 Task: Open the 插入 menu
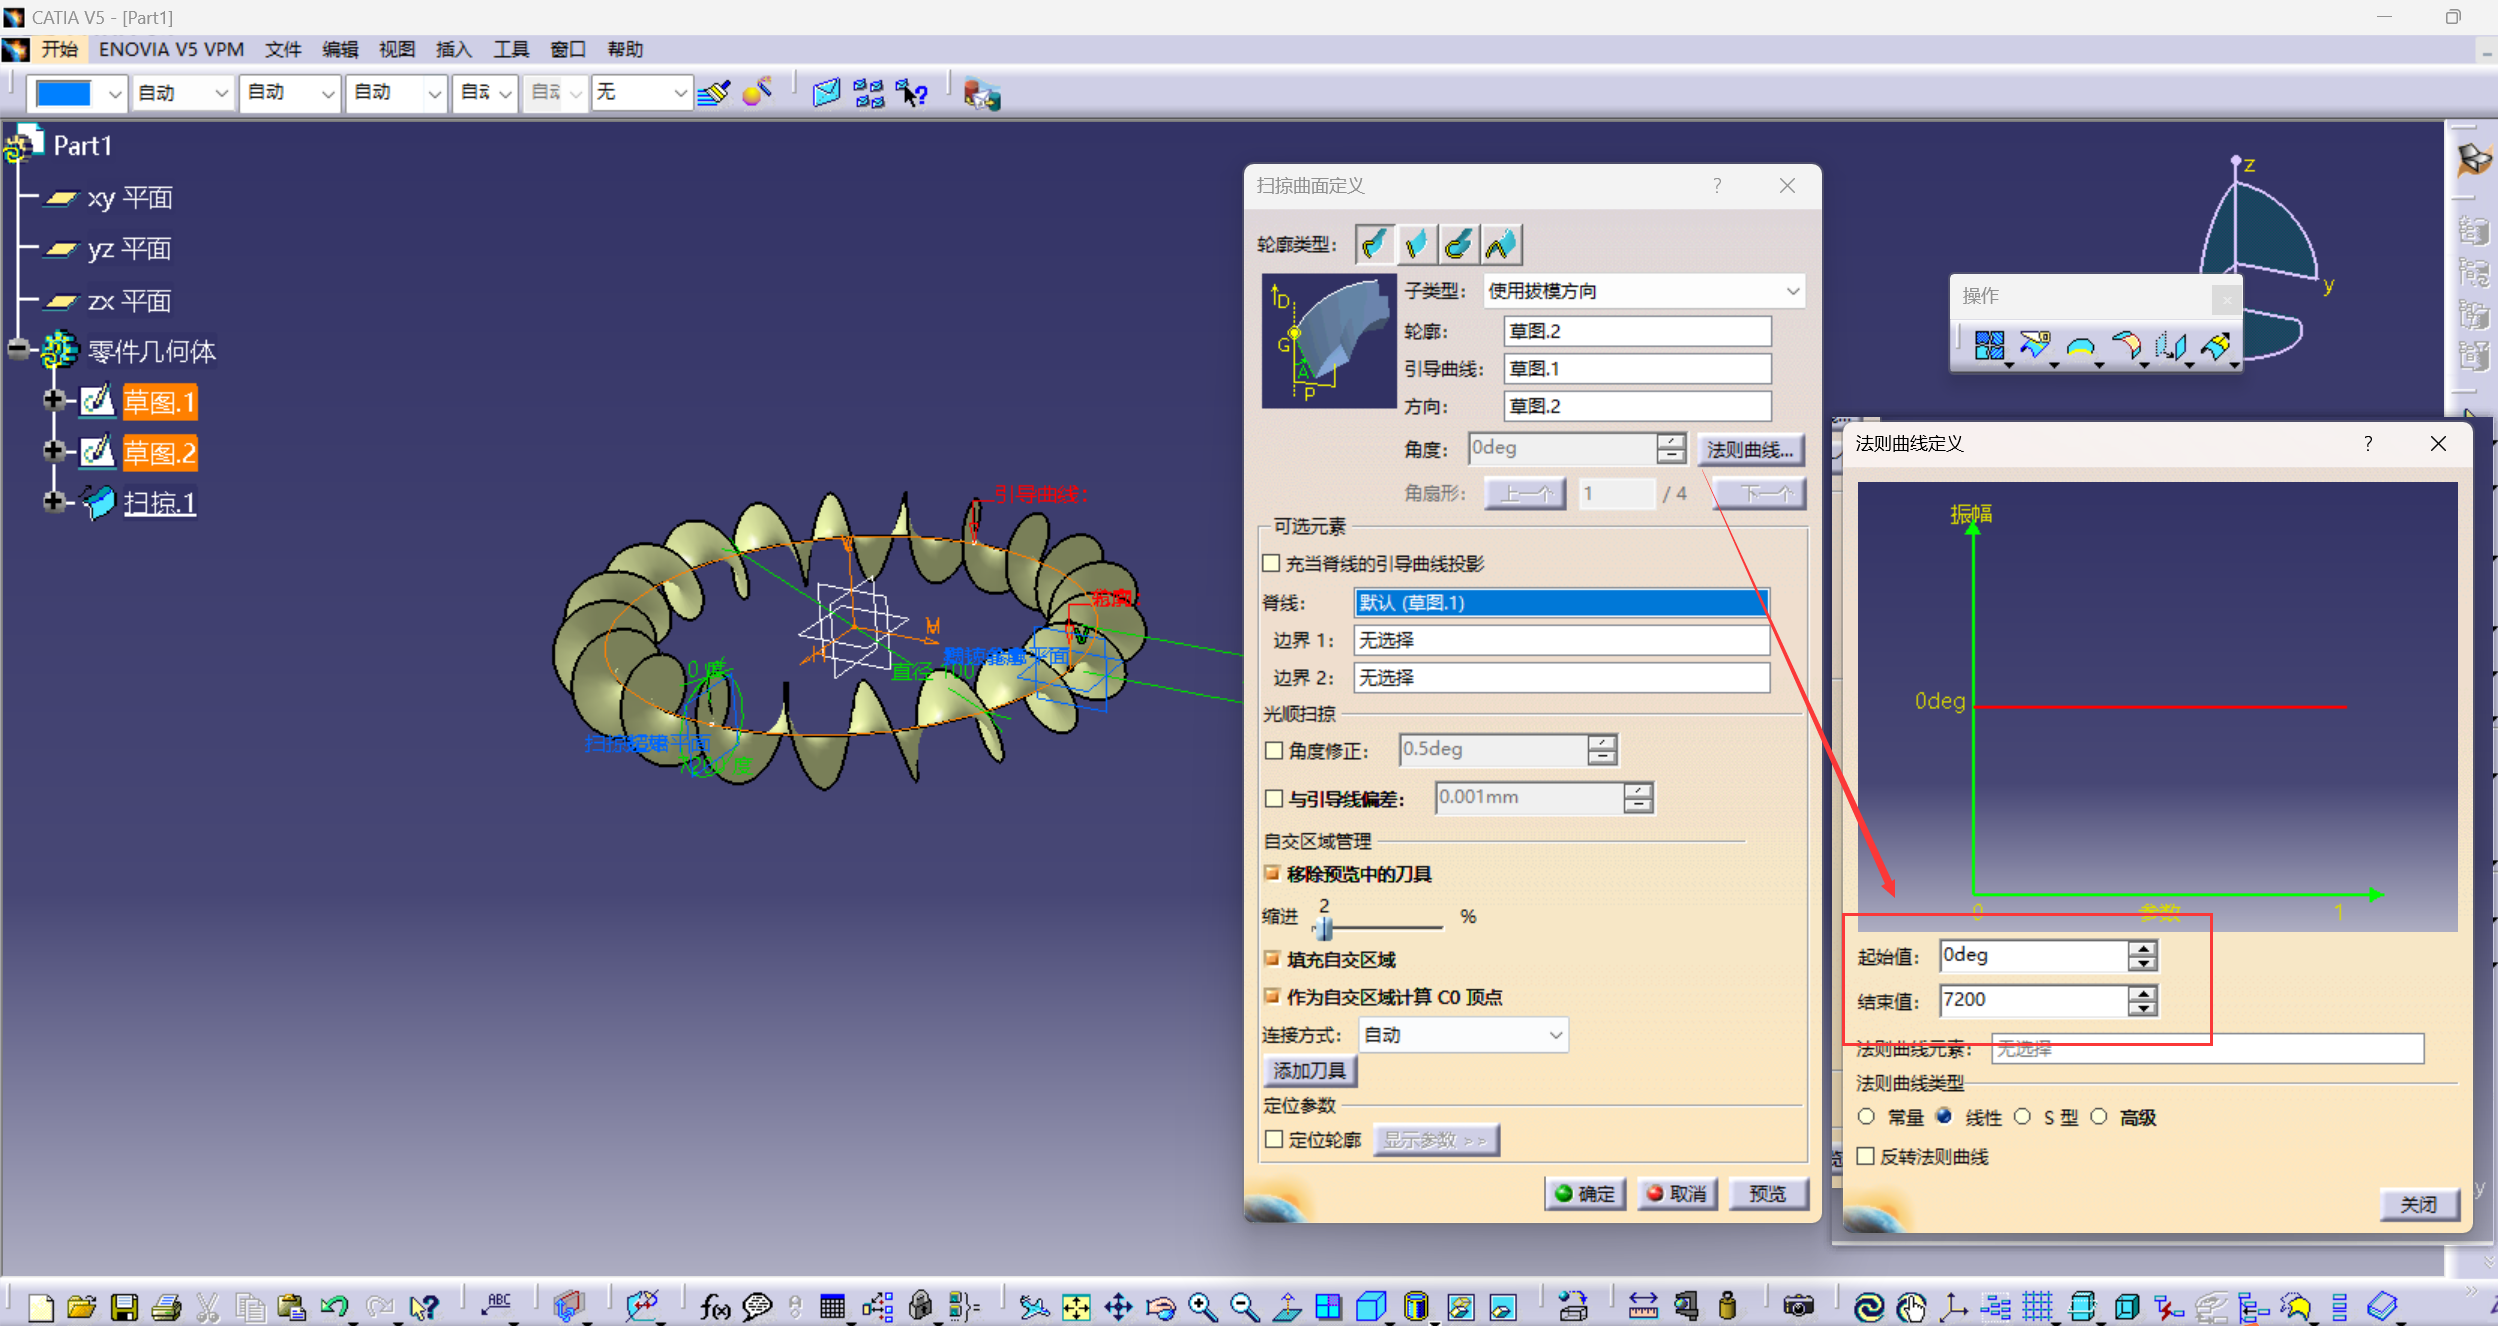point(453,49)
